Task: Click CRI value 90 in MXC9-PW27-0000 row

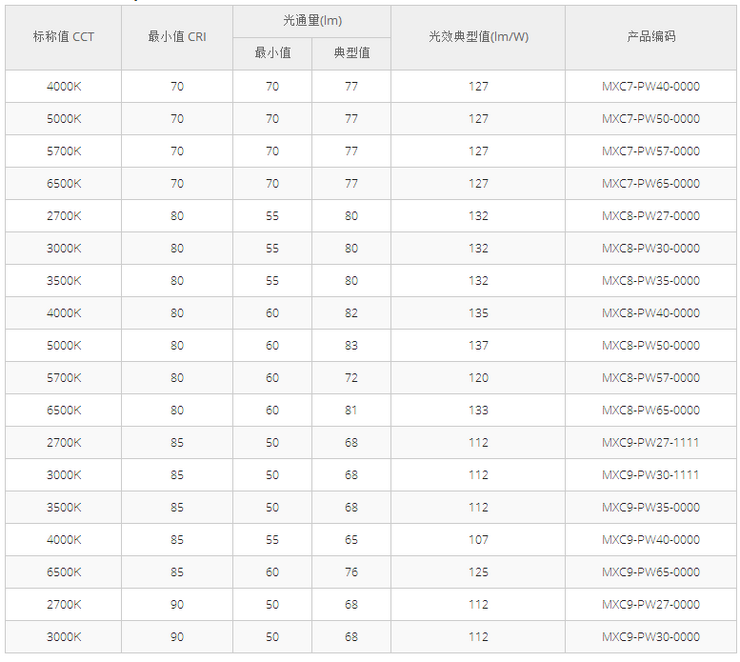Action: tap(177, 604)
